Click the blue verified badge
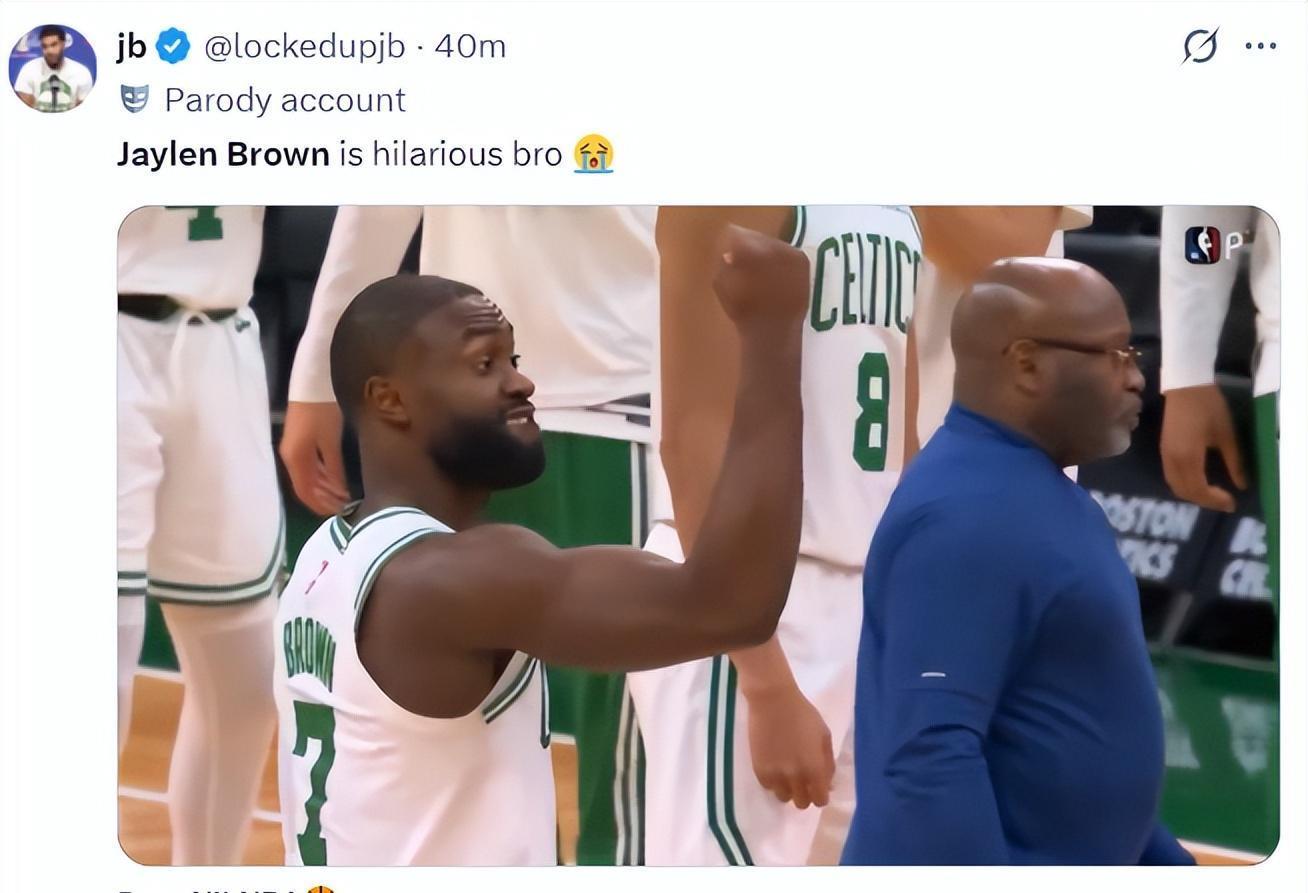This screenshot has width=1308, height=893. tap(174, 46)
